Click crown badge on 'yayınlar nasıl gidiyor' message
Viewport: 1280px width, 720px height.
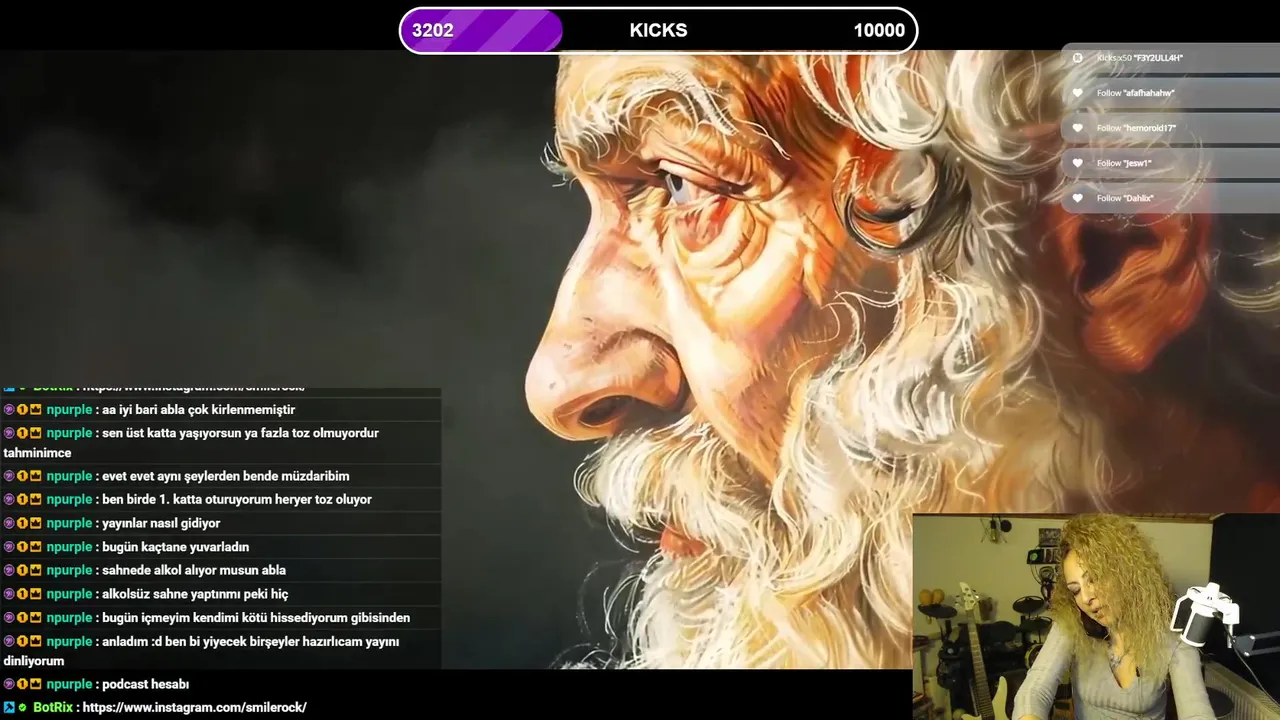[35, 523]
